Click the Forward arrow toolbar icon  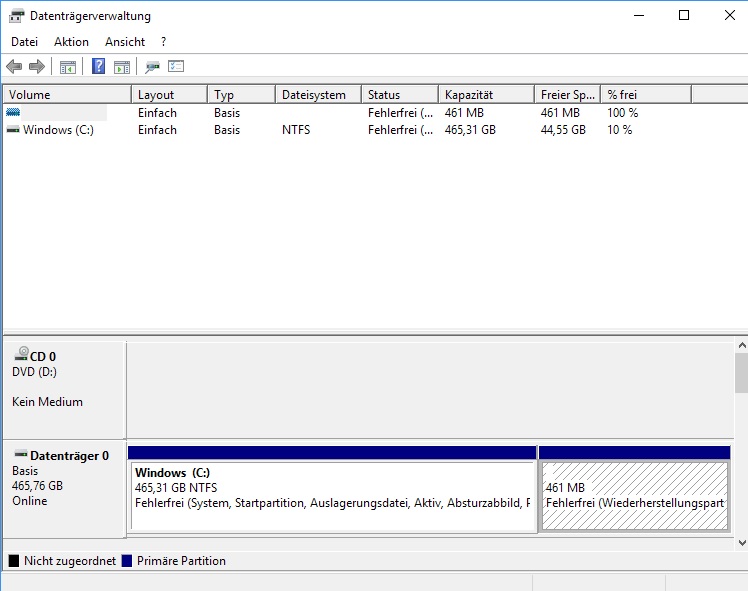(37, 66)
